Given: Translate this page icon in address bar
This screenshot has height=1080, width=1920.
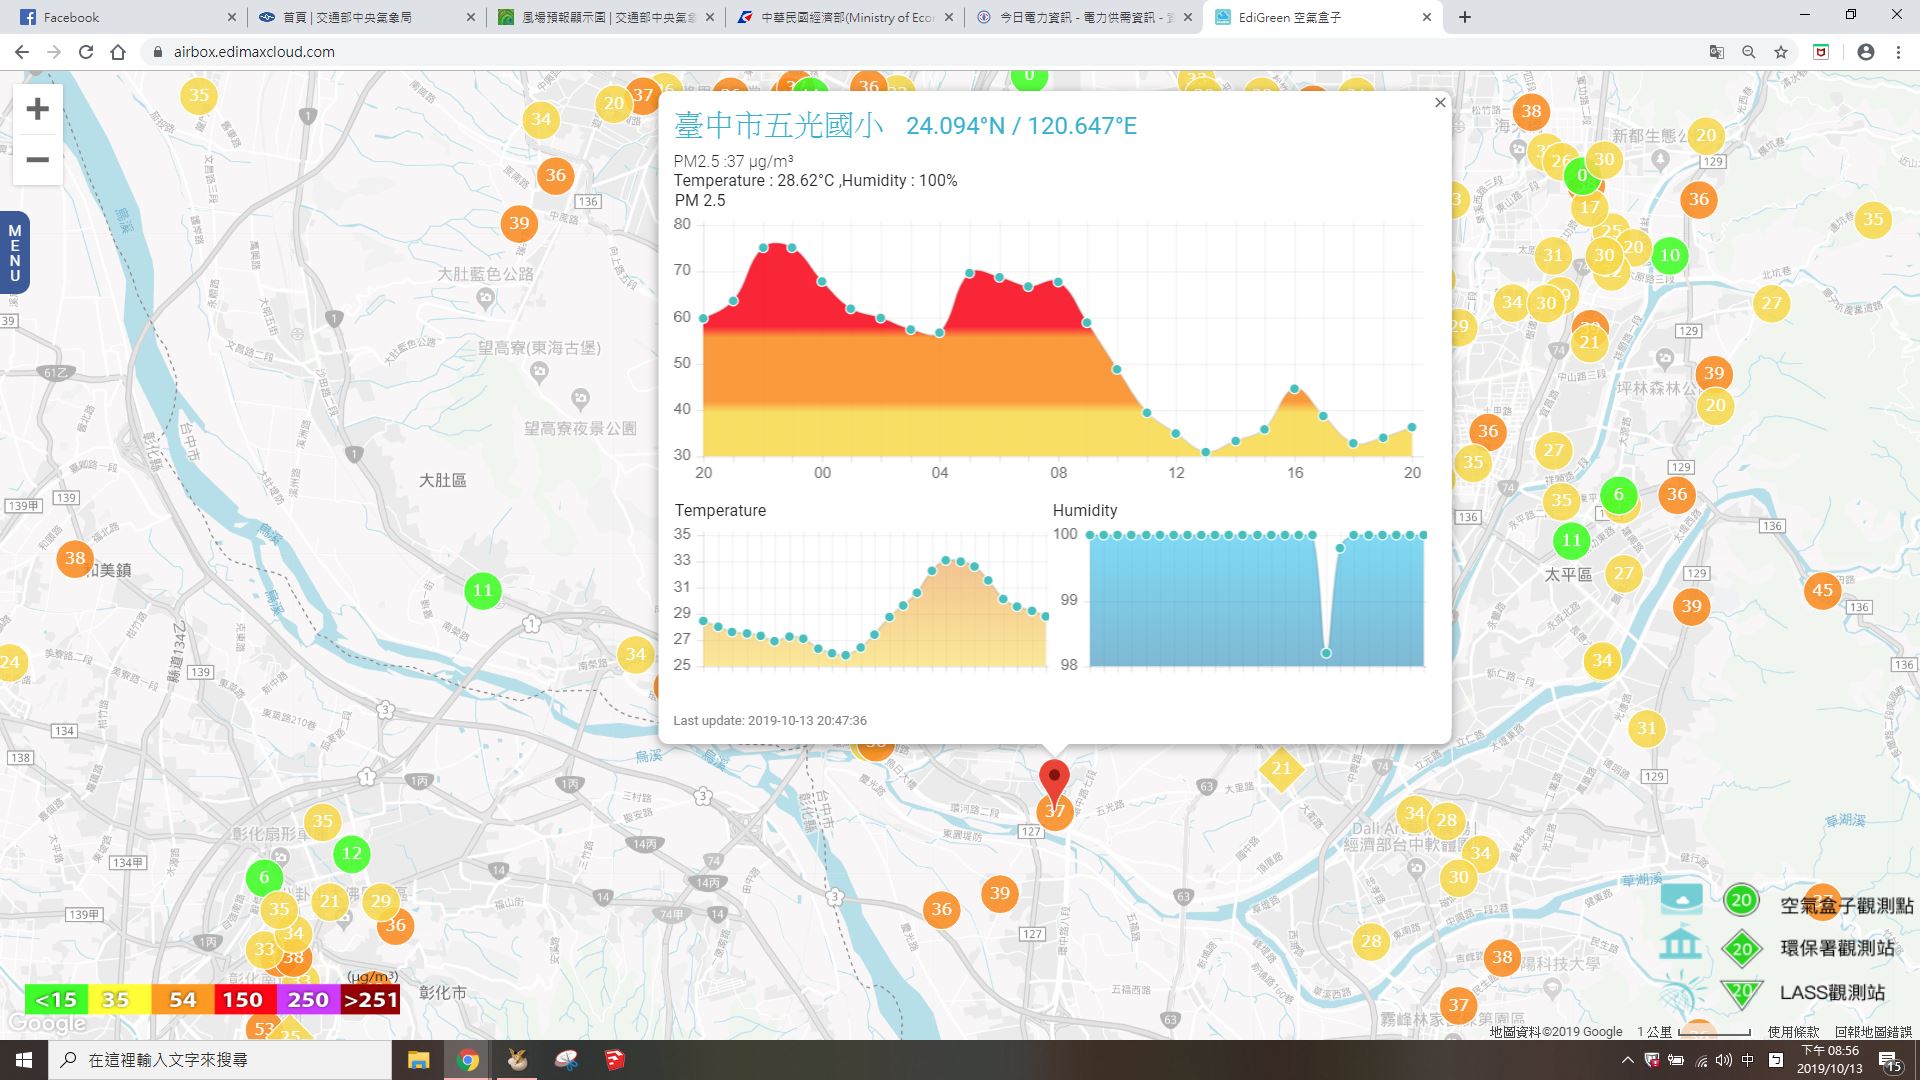Looking at the screenshot, I should [x=1716, y=52].
